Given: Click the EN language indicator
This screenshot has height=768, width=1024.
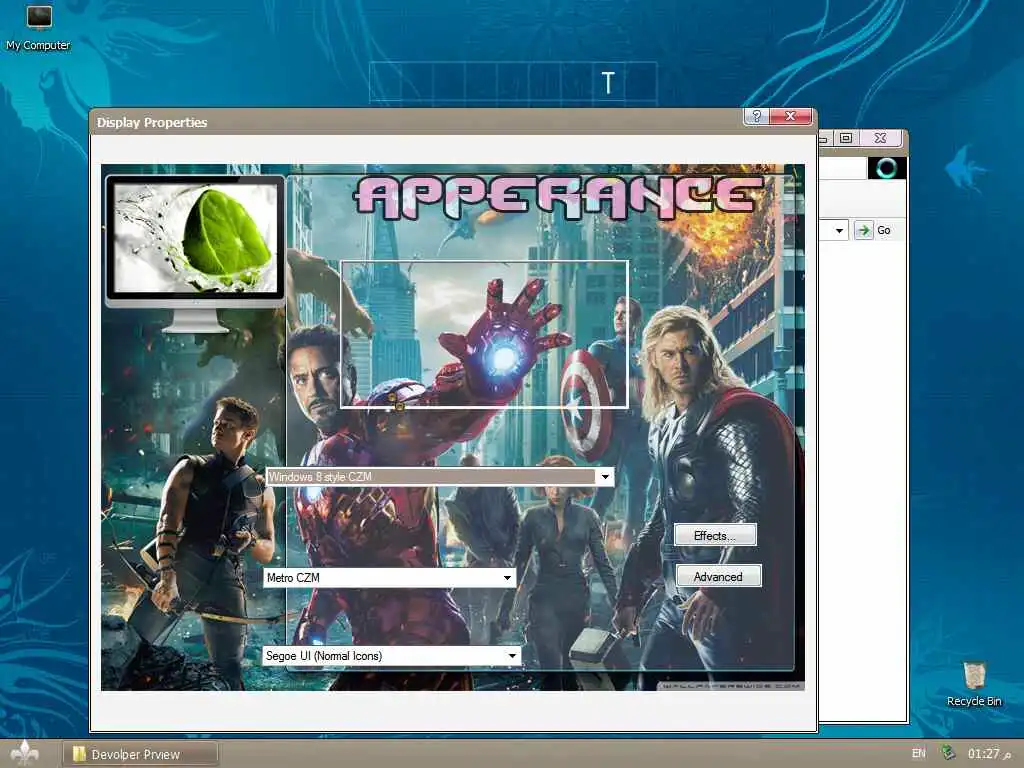Looking at the screenshot, I should coord(918,754).
